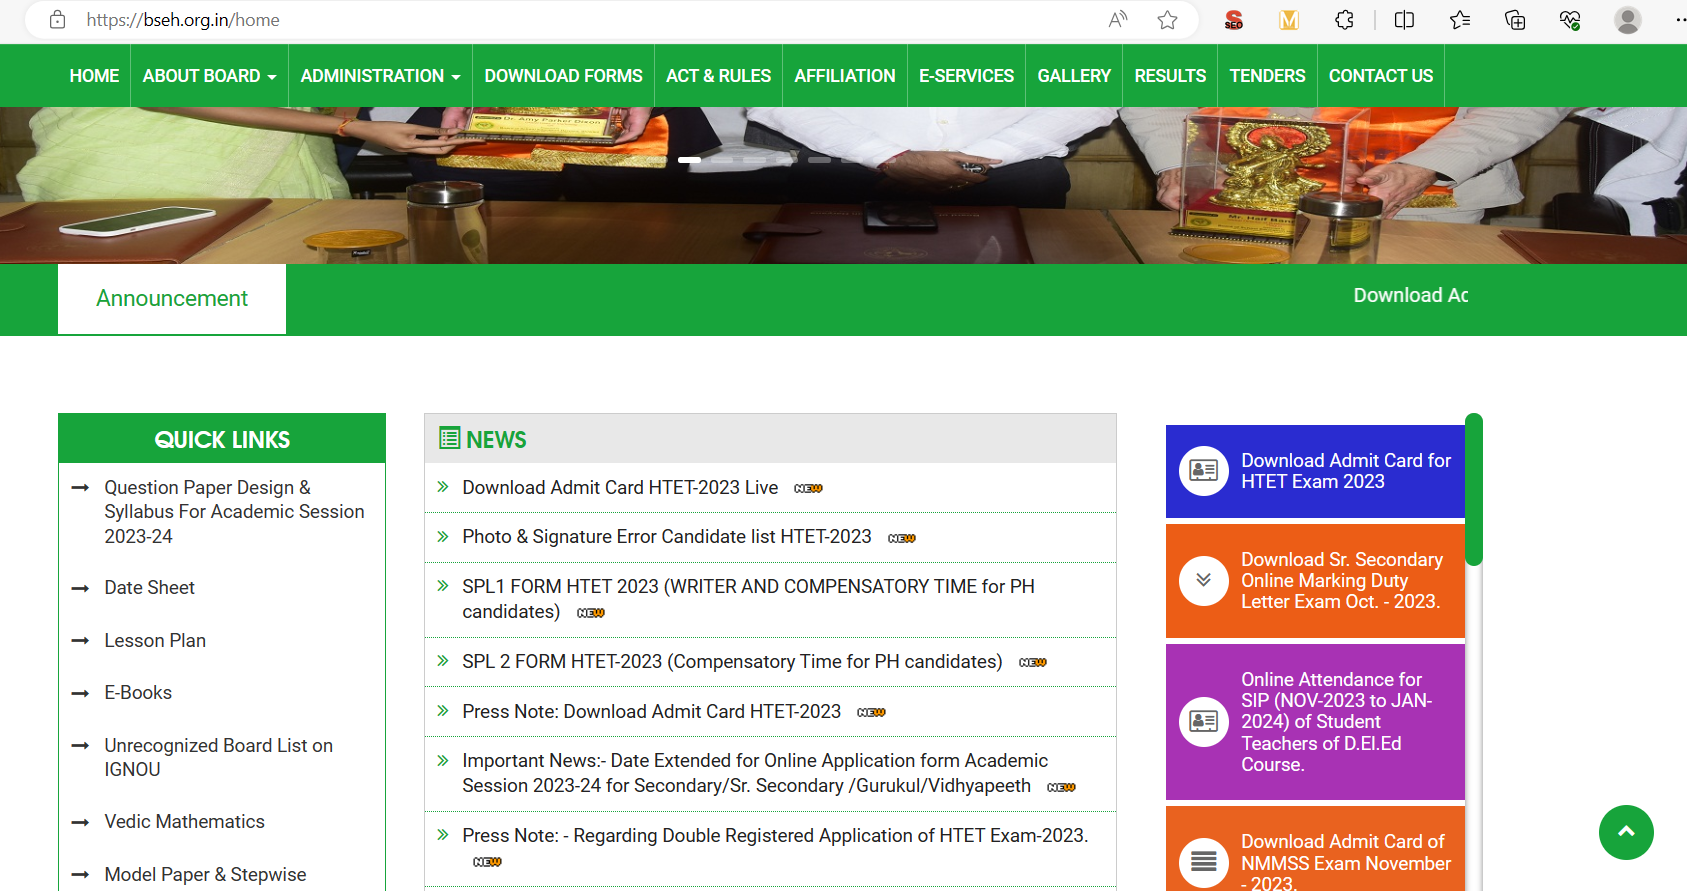Click arrow icon beside Lesson Plan
Viewport: 1687px width, 891px height.
point(81,641)
